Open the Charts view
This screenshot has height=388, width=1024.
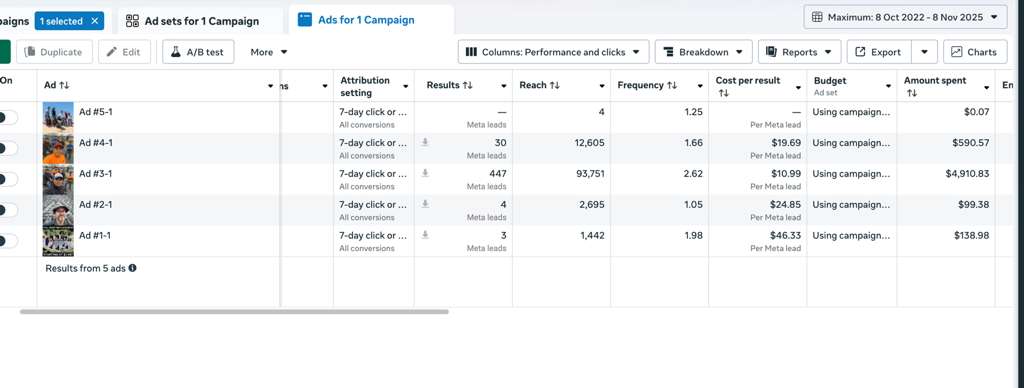[974, 52]
